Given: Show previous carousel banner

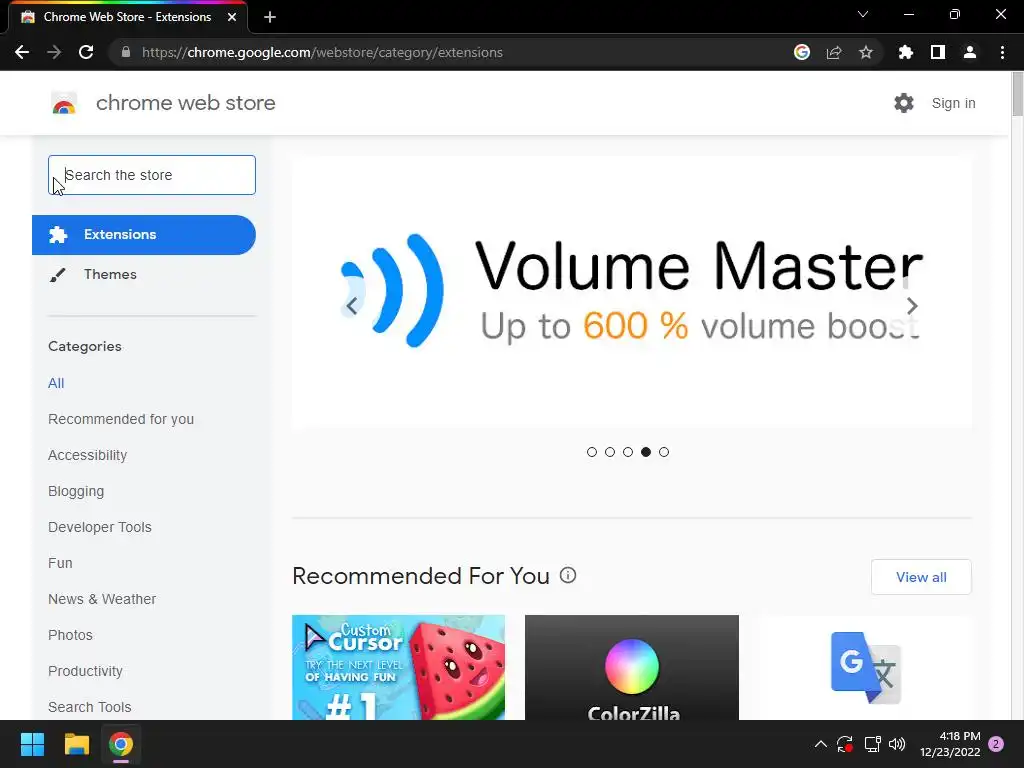Looking at the screenshot, I should pos(352,306).
